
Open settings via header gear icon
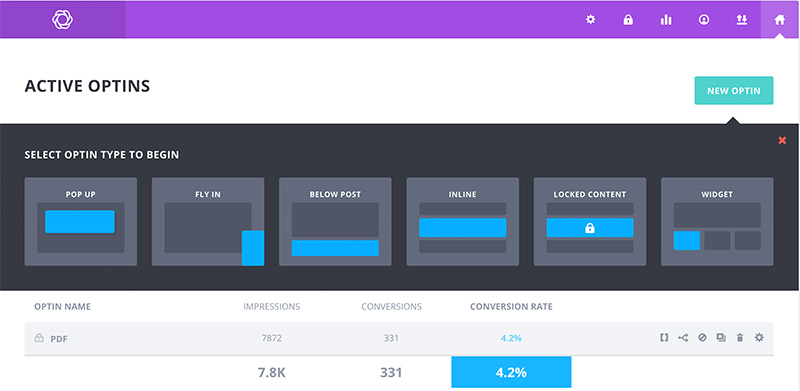590,20
